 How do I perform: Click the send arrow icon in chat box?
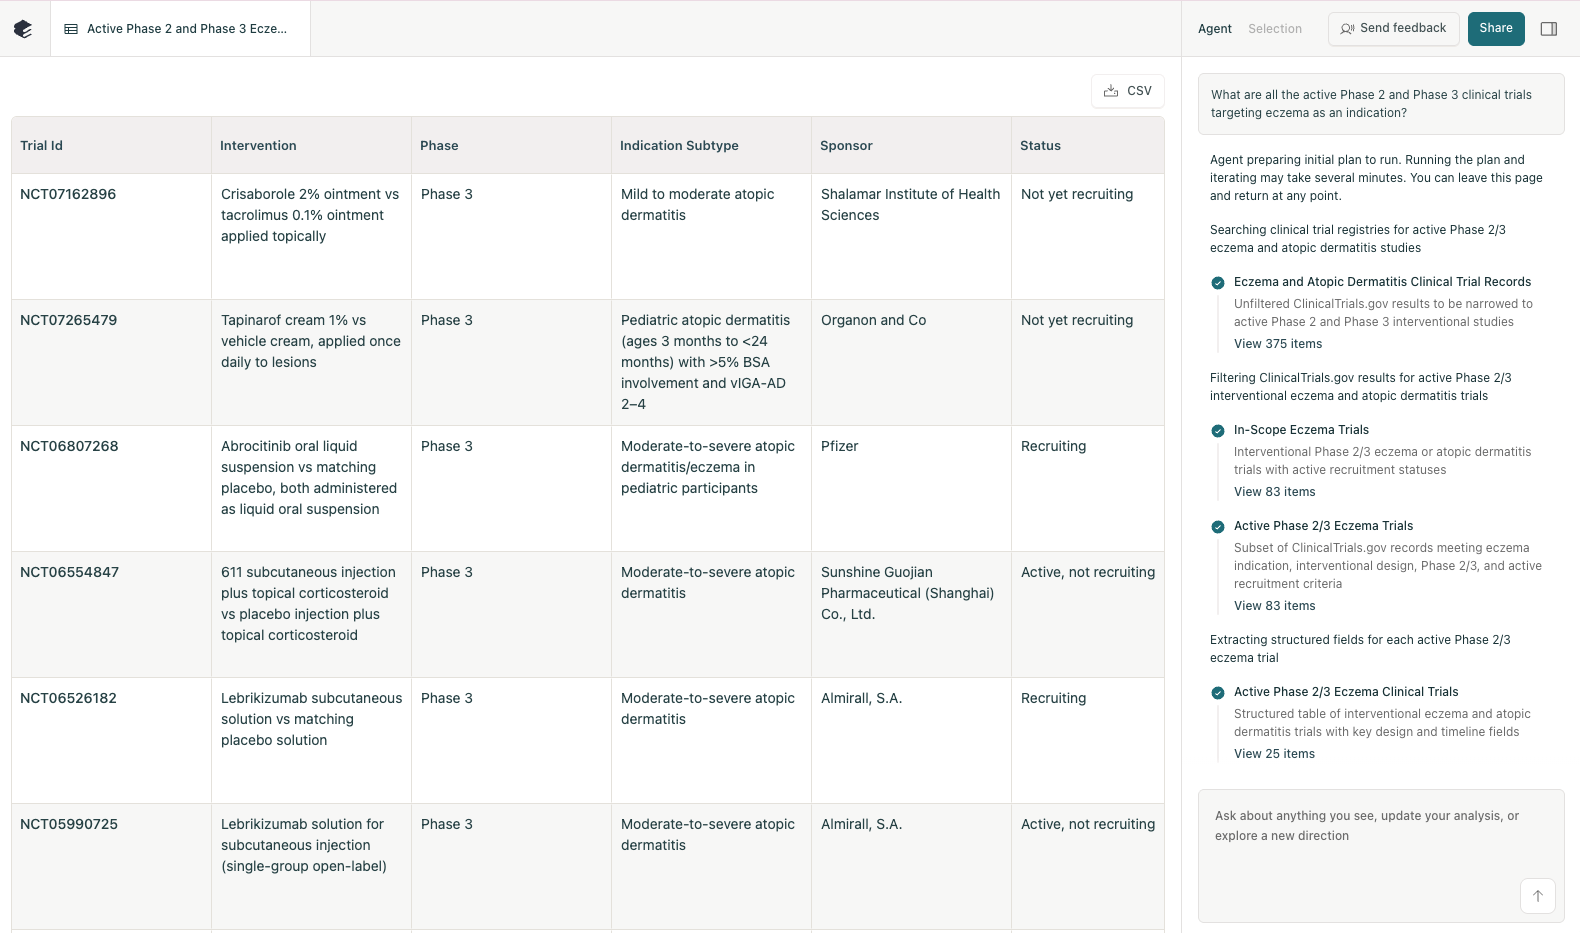(x=1537, y=895)
